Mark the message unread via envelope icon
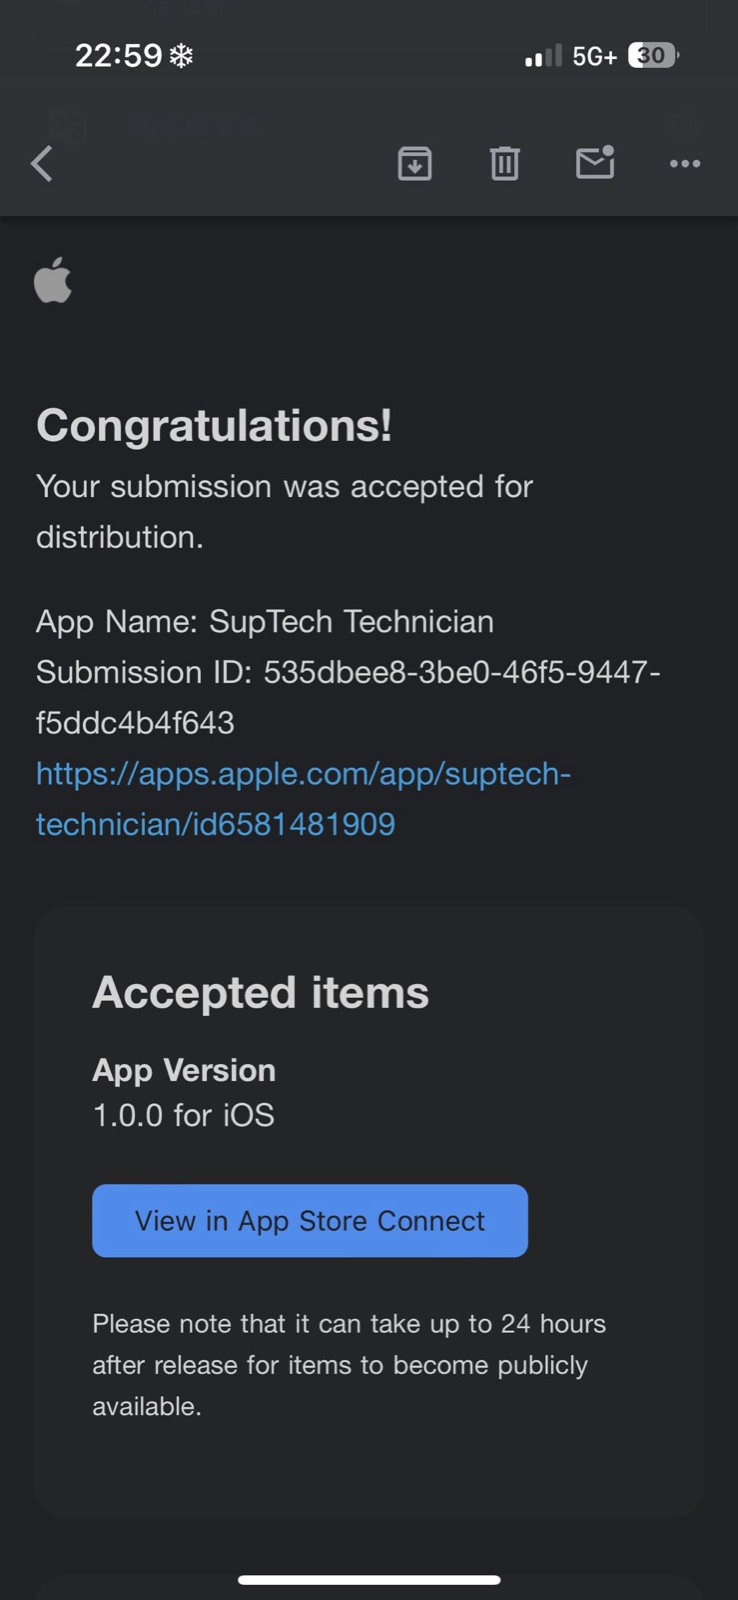 (x=595, y=162)
